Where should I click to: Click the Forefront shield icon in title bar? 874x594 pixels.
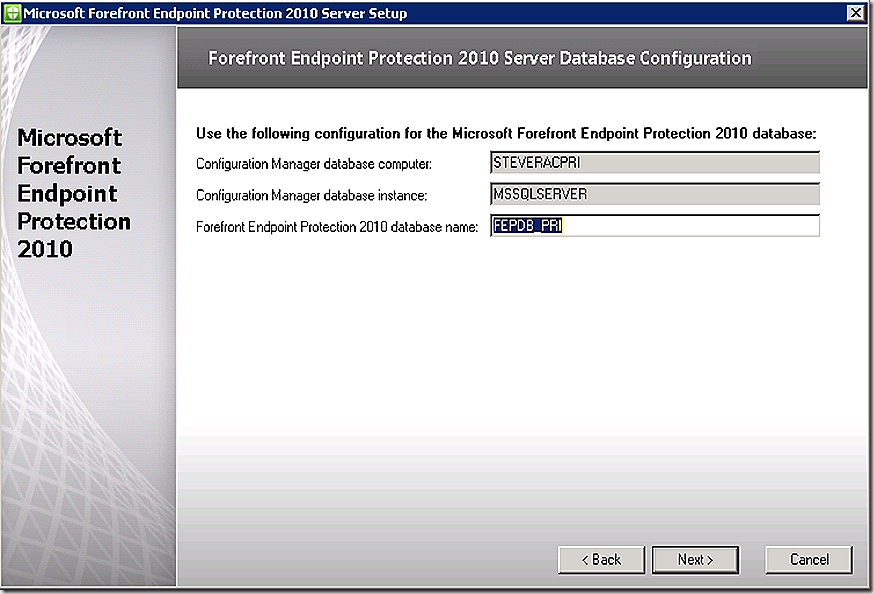tap(12, 13)
